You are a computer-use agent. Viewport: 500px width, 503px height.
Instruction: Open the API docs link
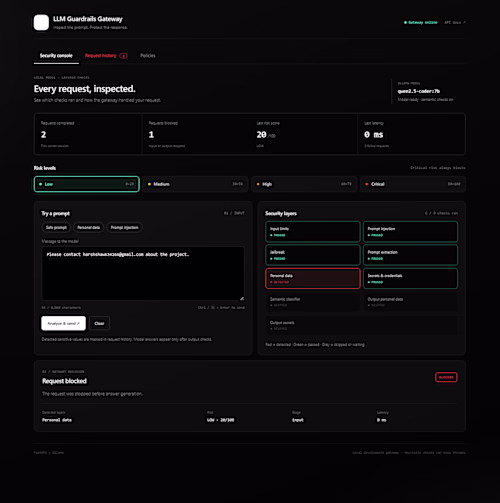pos(455,22)
